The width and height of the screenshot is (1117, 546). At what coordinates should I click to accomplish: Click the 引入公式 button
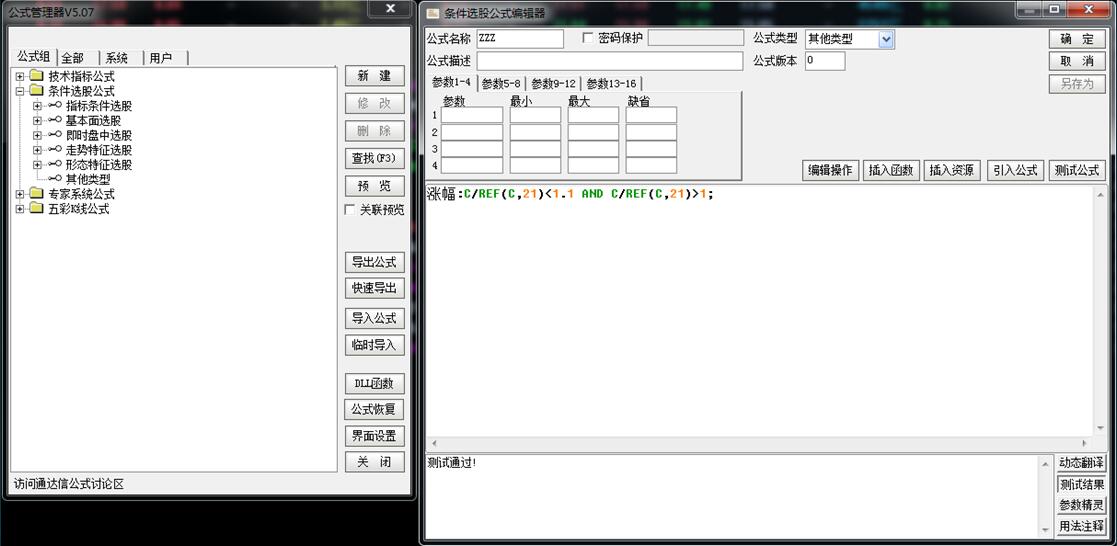coord(1015,170)
